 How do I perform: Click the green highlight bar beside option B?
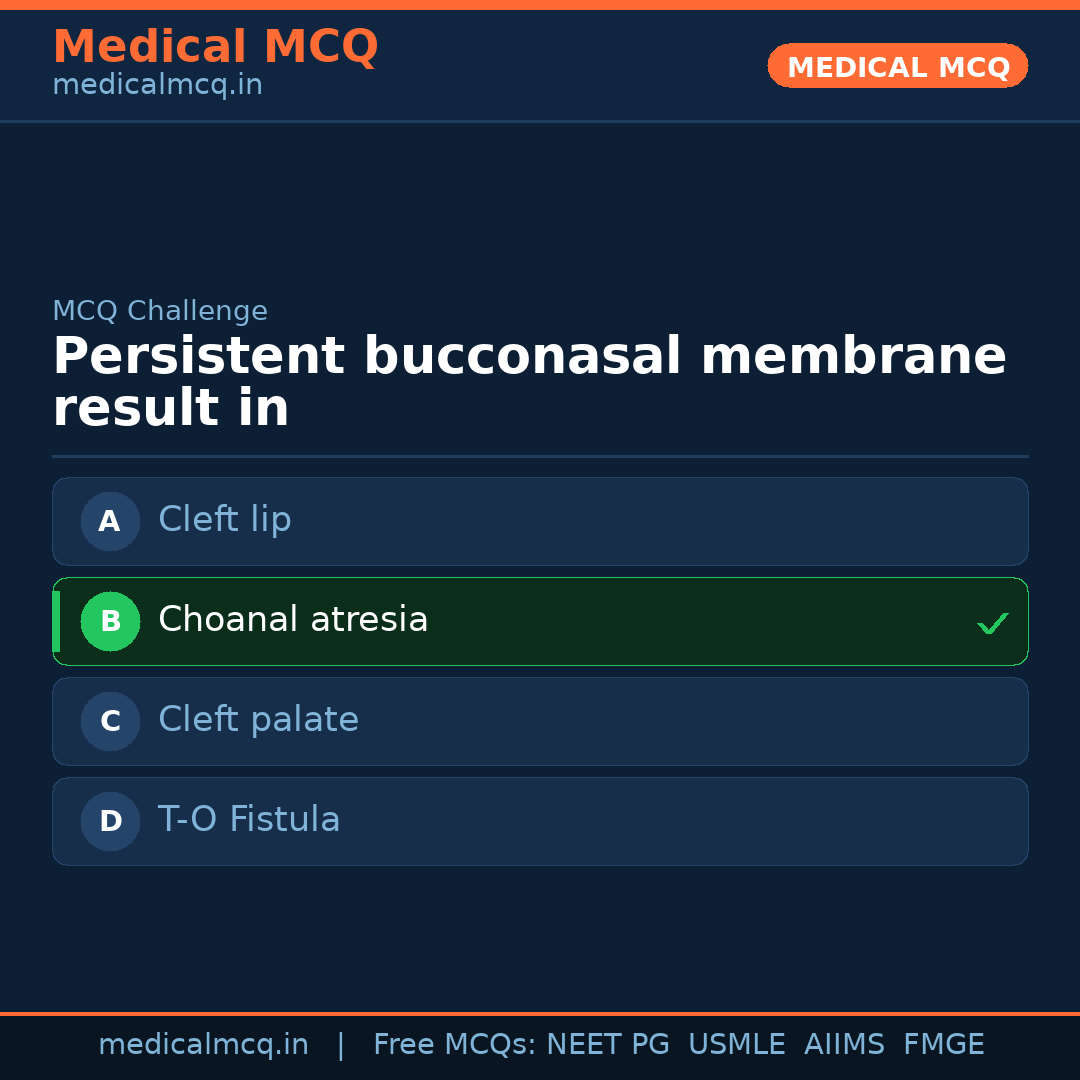[55, 621]
